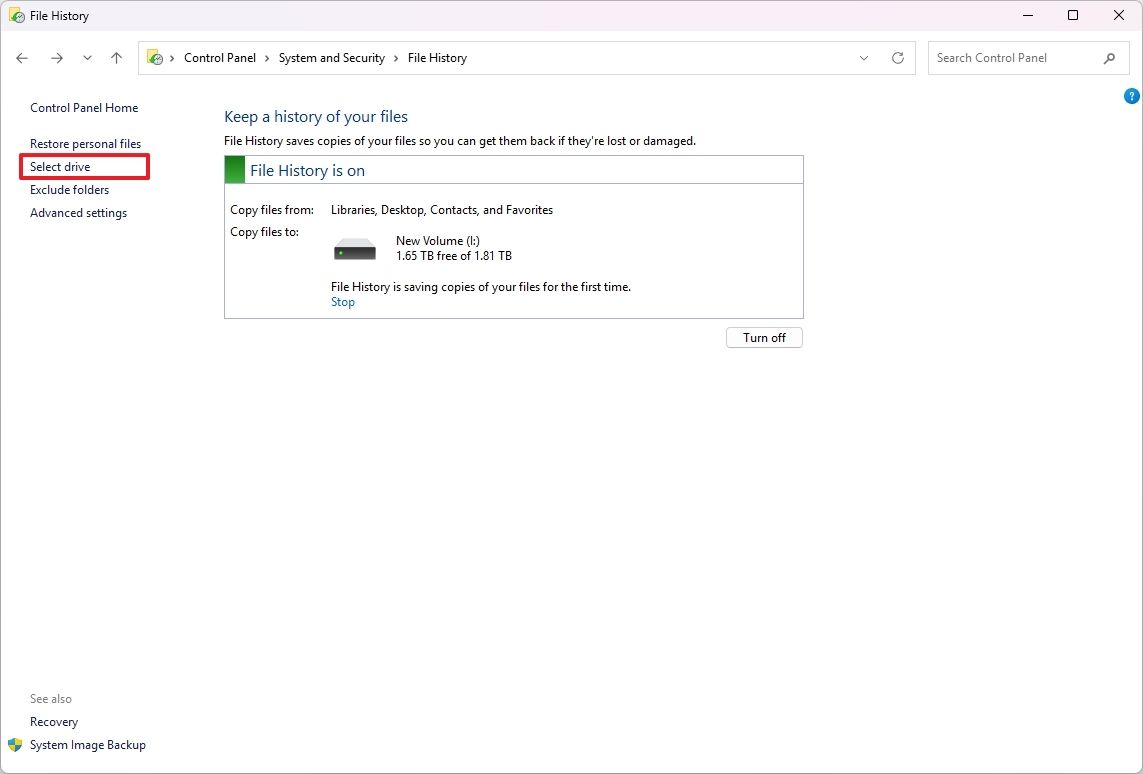Select File History in the breadcrumb path
The width and height of the screenshot is (1143, 774).
click(x=437, y=57)
